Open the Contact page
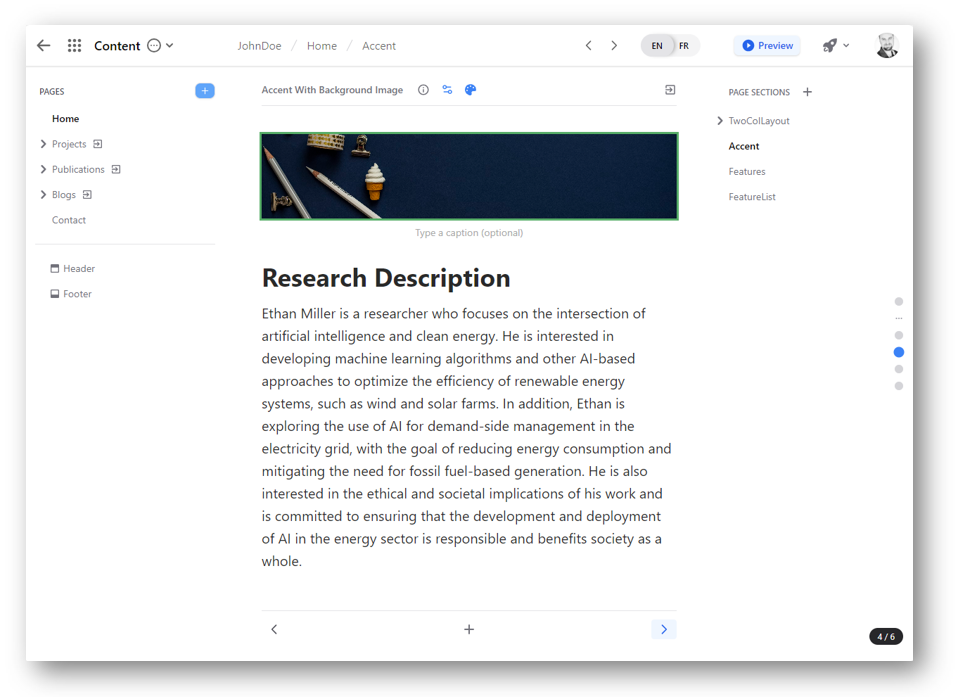Image resolution: width=958 pixels, height=697 pixels. pyautogui.click(x=69, y=220)
